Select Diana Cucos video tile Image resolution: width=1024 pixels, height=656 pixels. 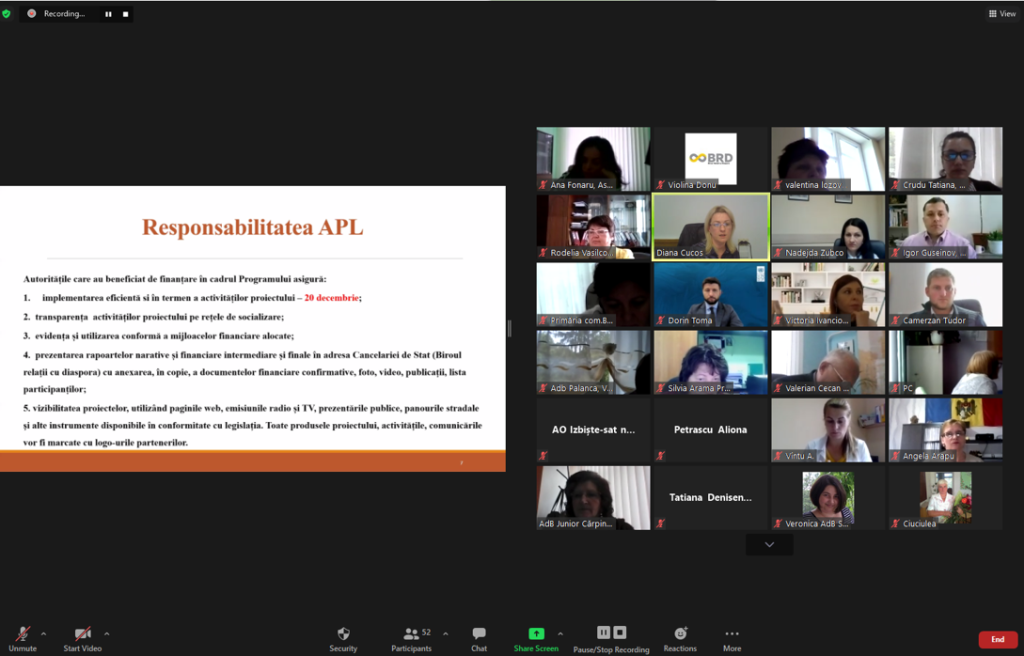(711, 227)
